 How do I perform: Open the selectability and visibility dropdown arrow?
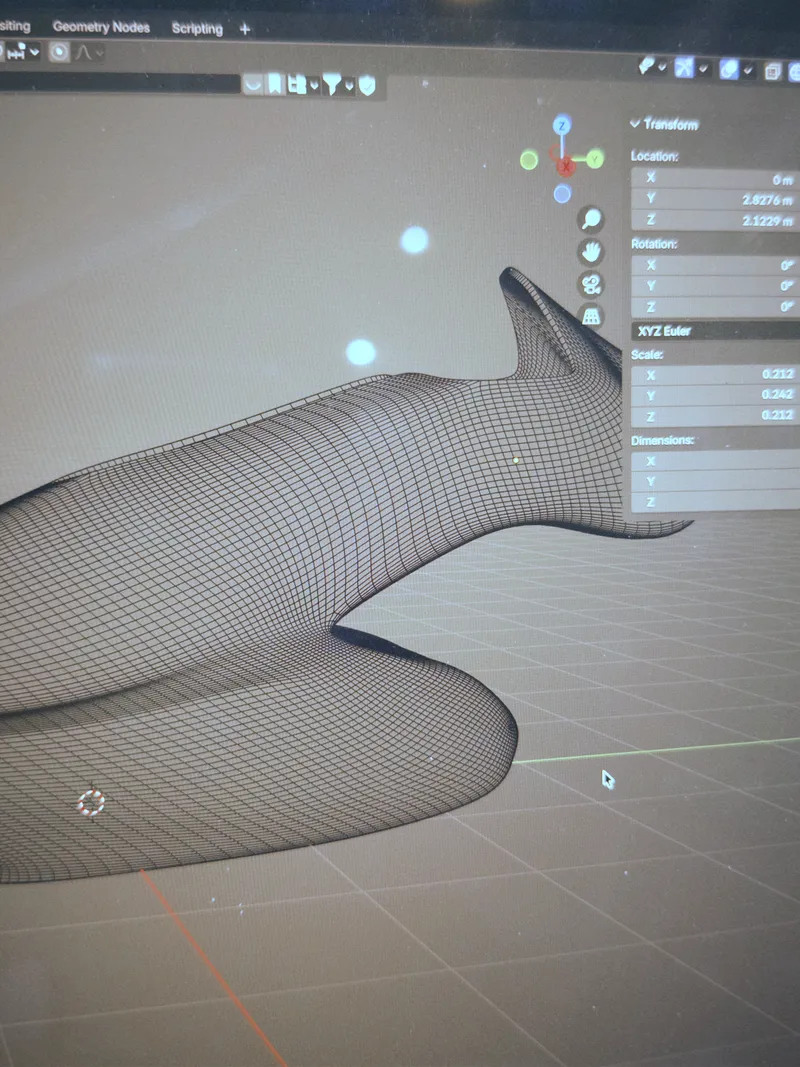click(x=662, y=67)
